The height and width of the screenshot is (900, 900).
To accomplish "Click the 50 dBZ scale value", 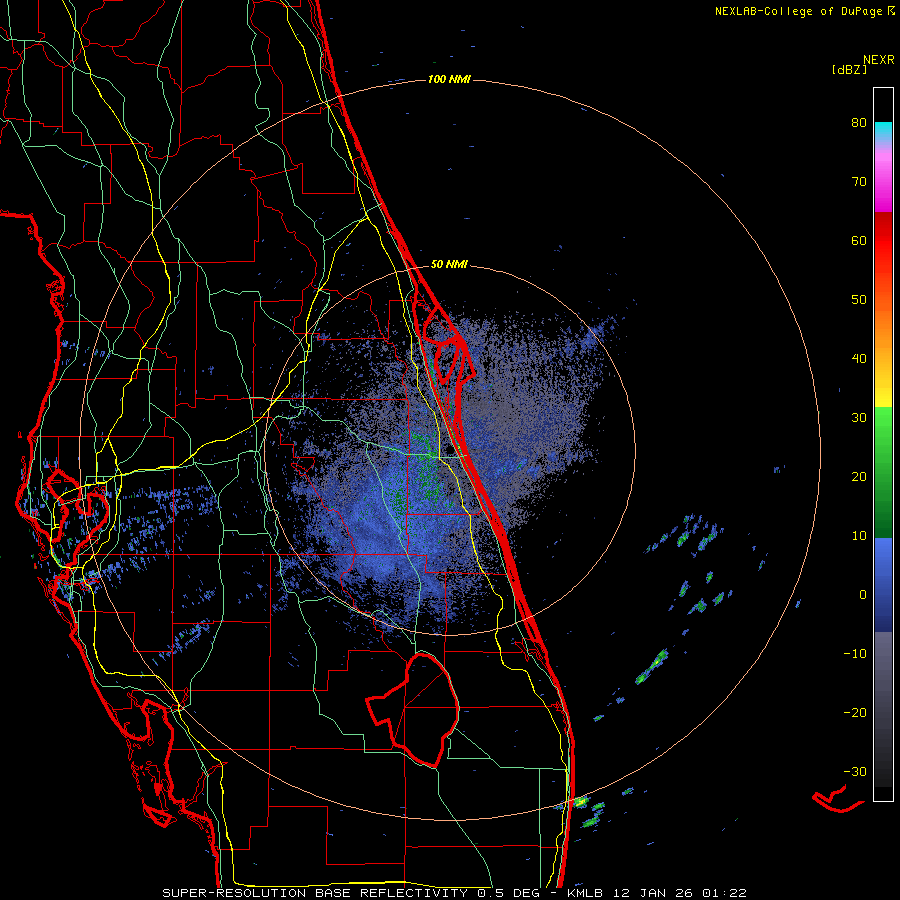I will coord(859,300).
